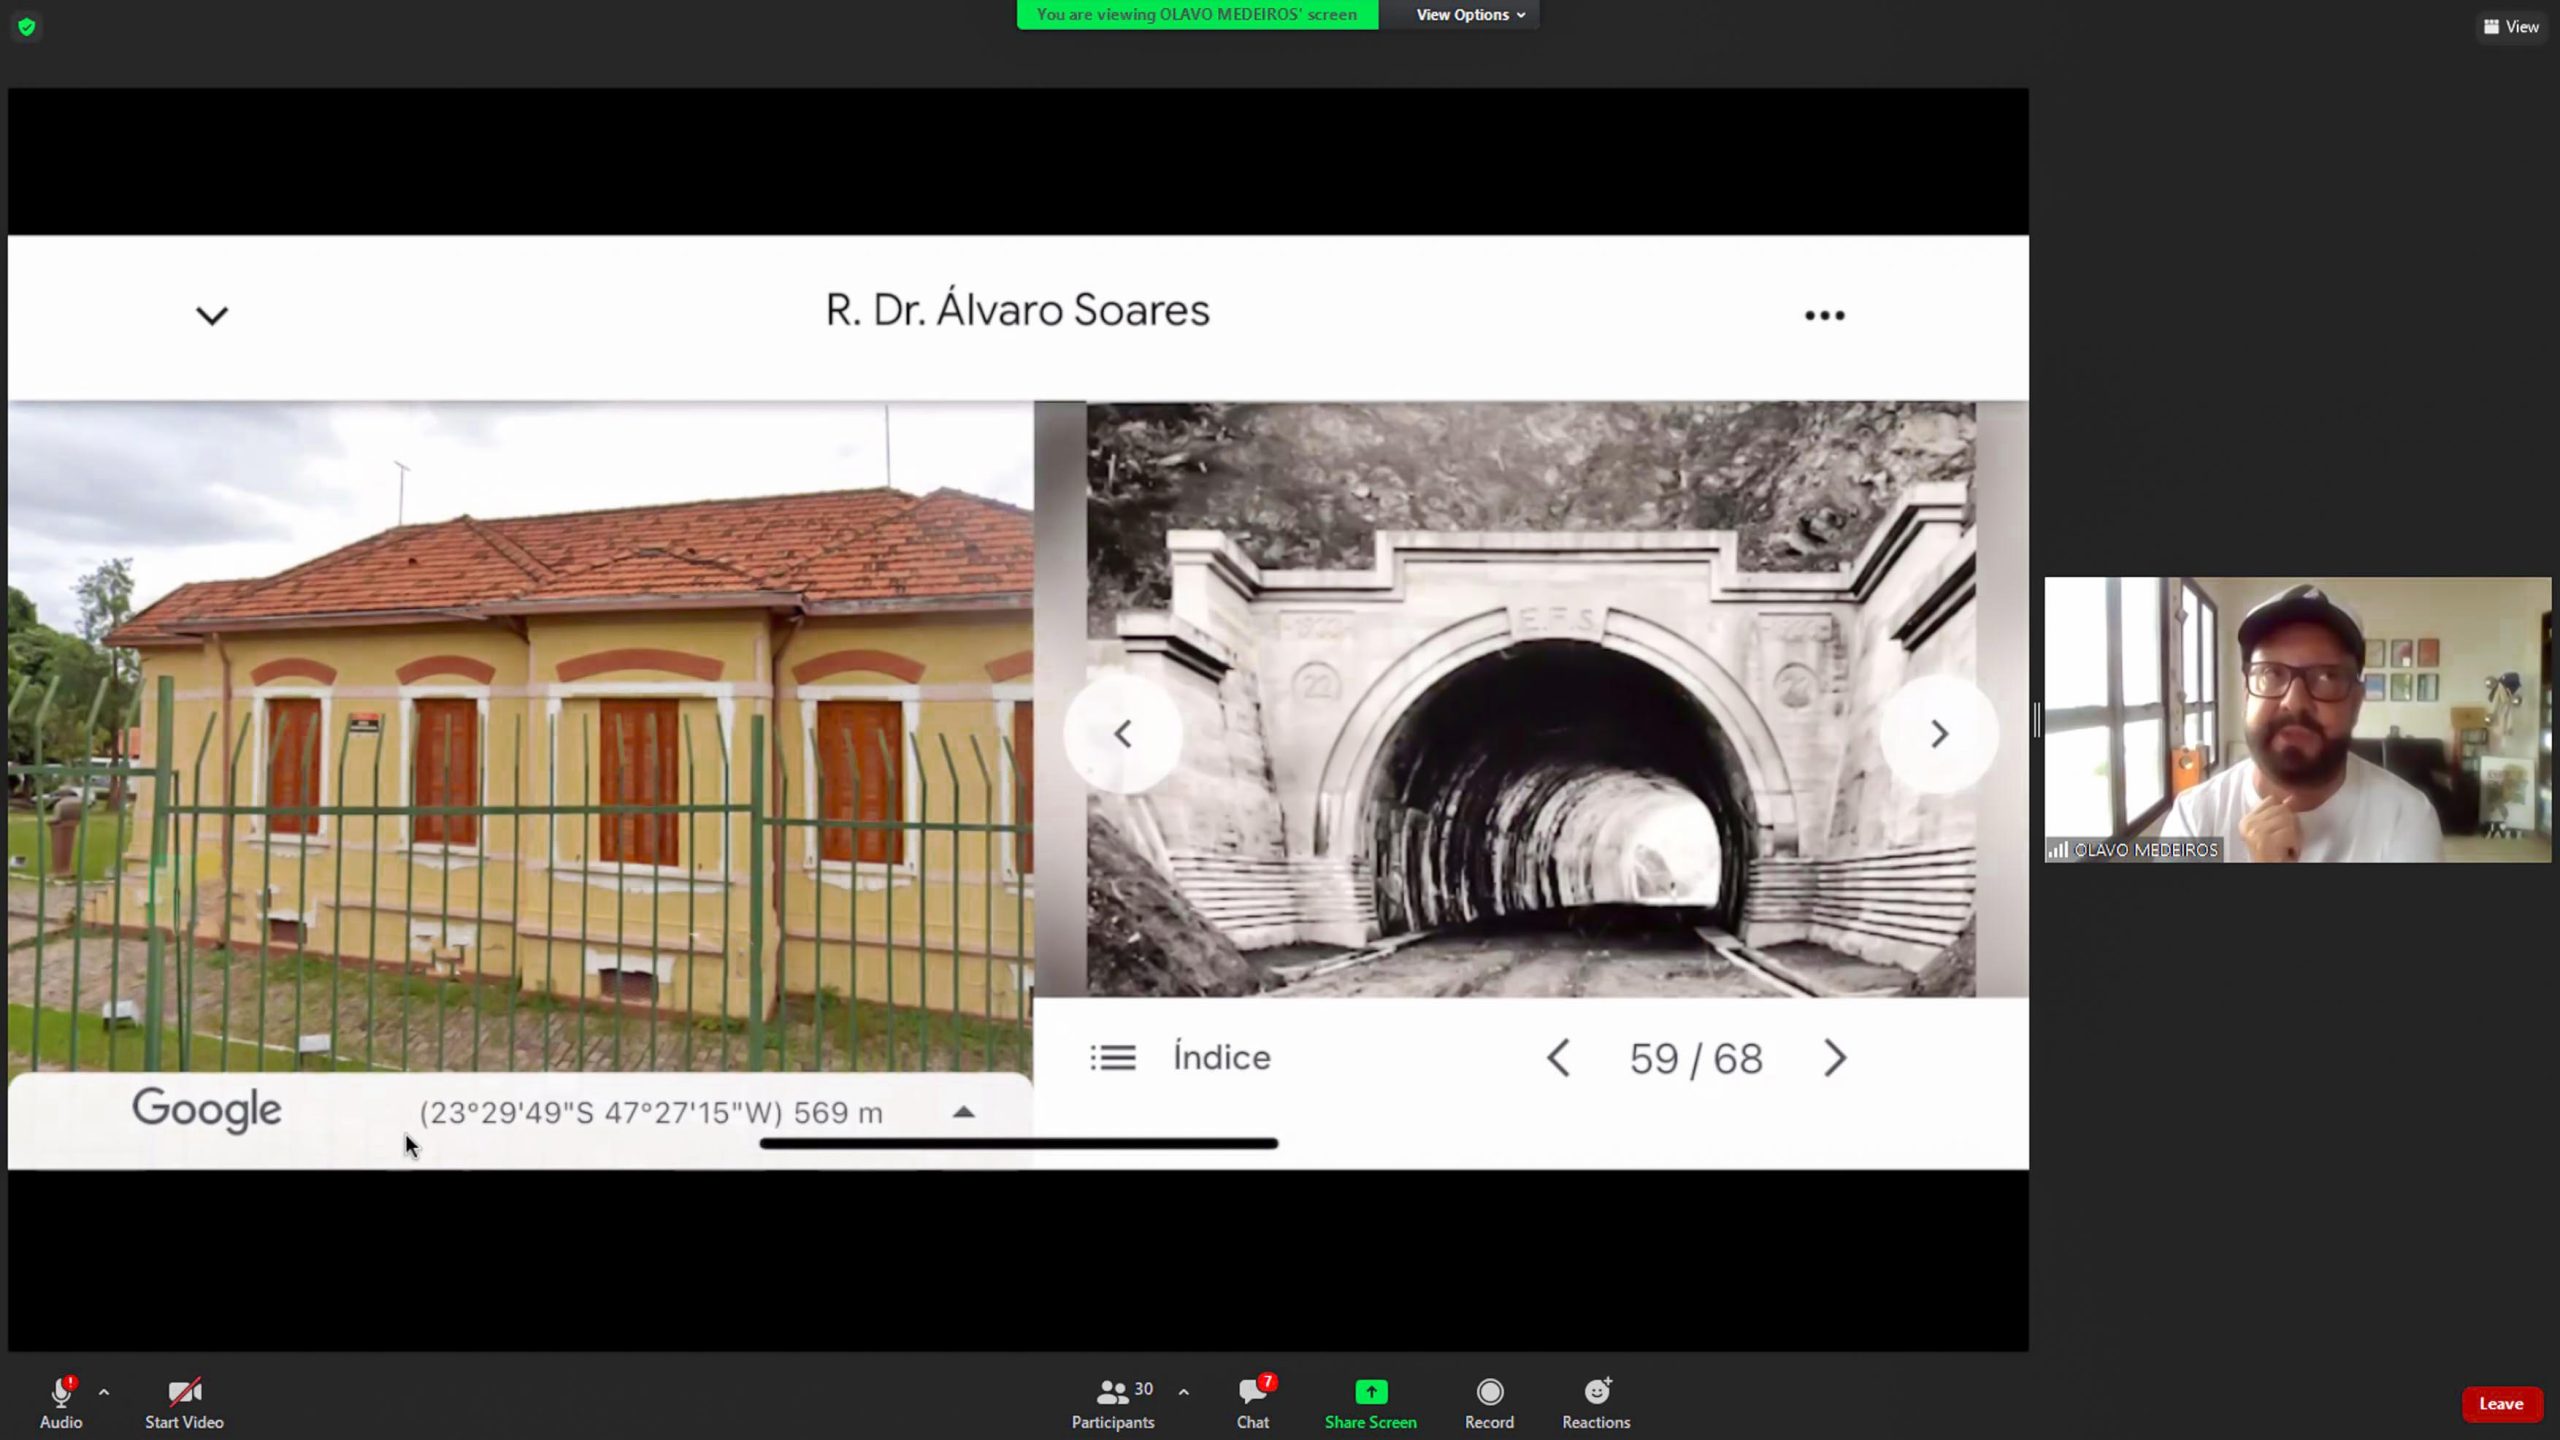
Task: Click the round next-image arrow on tunnel photo
Action: [1938, 734]
